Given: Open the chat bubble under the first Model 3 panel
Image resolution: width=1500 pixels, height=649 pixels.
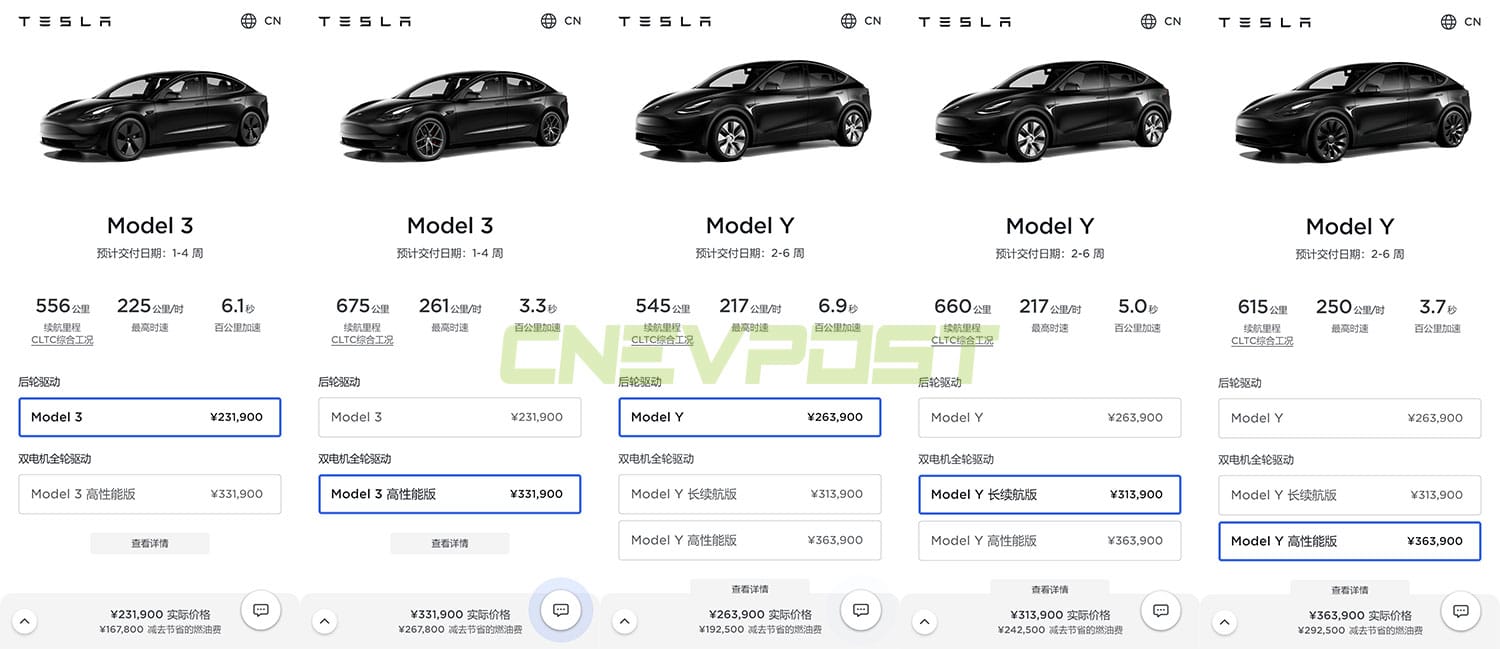Looking at the screenshot, I should [260, 611].
